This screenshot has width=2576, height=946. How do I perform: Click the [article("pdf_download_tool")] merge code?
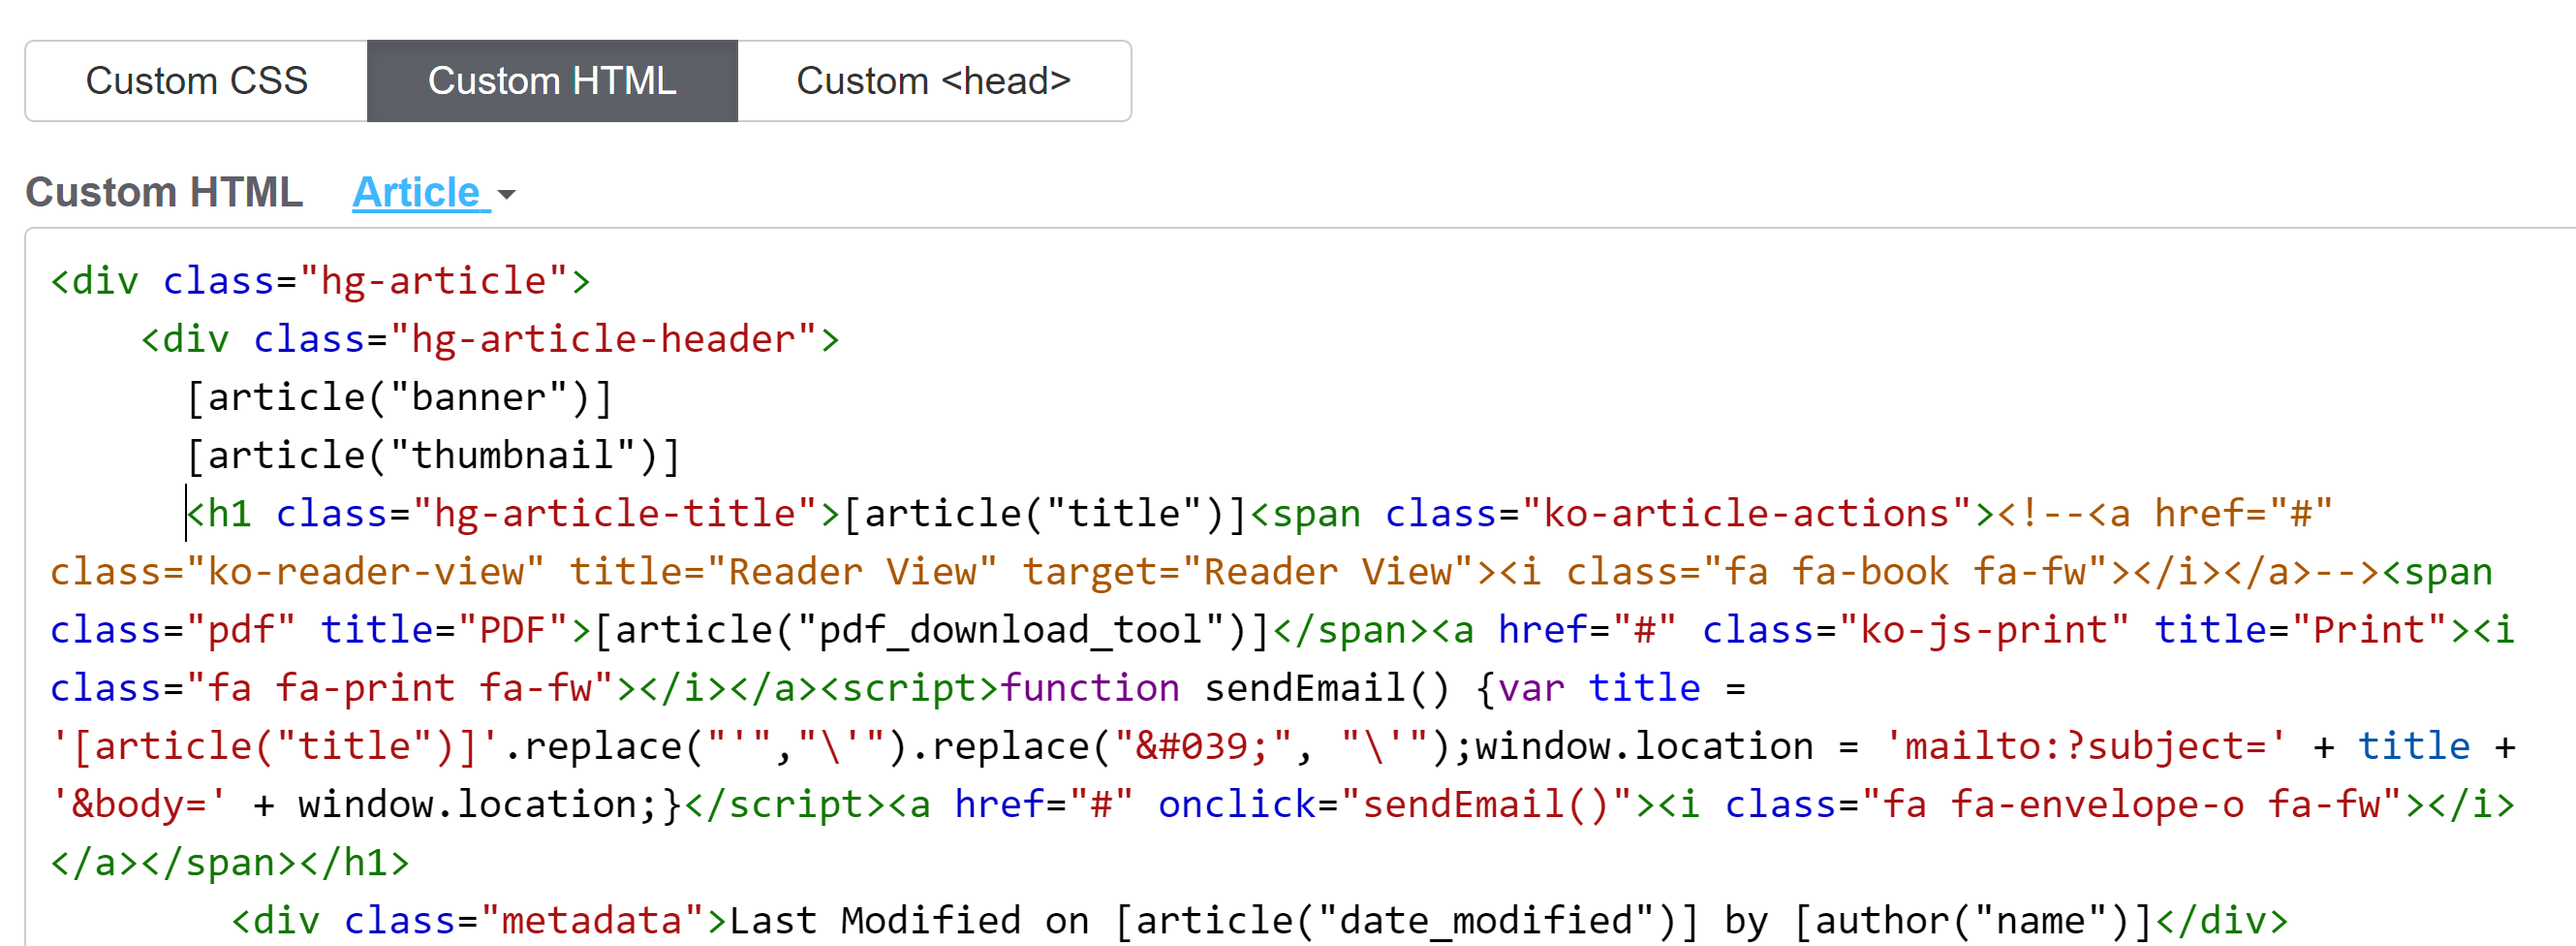pos(931,630)
